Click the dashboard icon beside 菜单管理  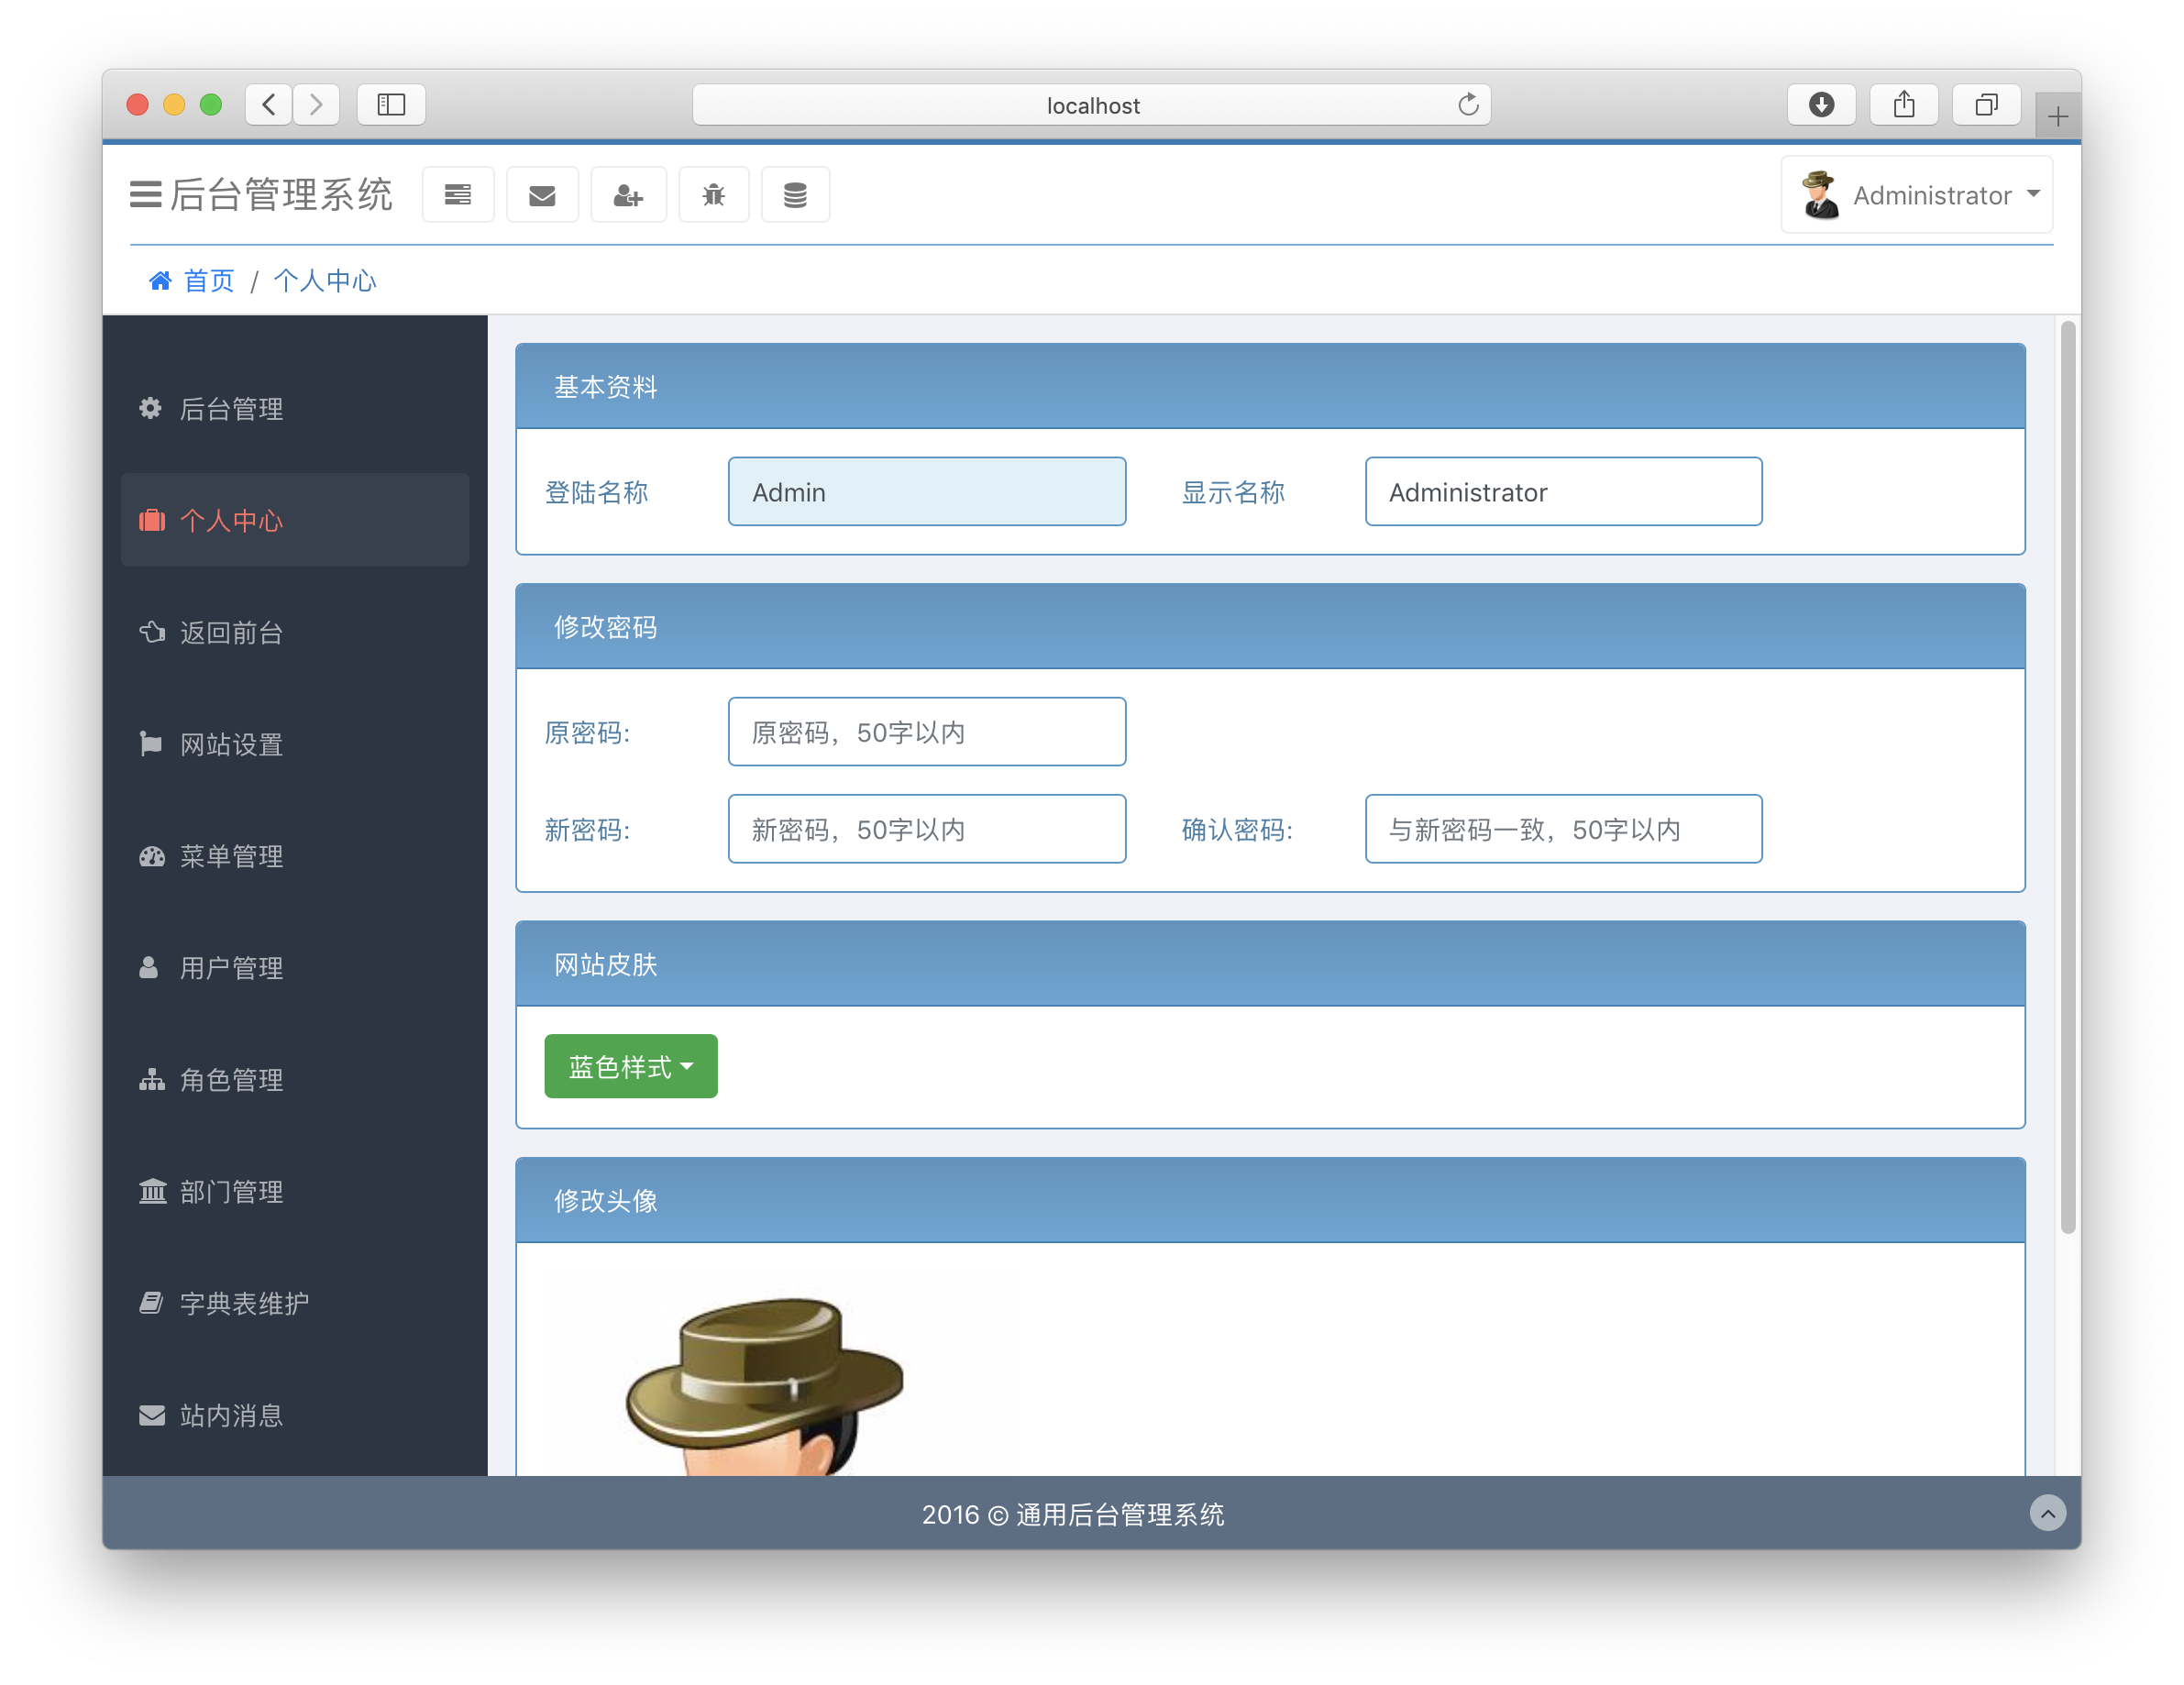pyautogui.click(x=152, y=856)
